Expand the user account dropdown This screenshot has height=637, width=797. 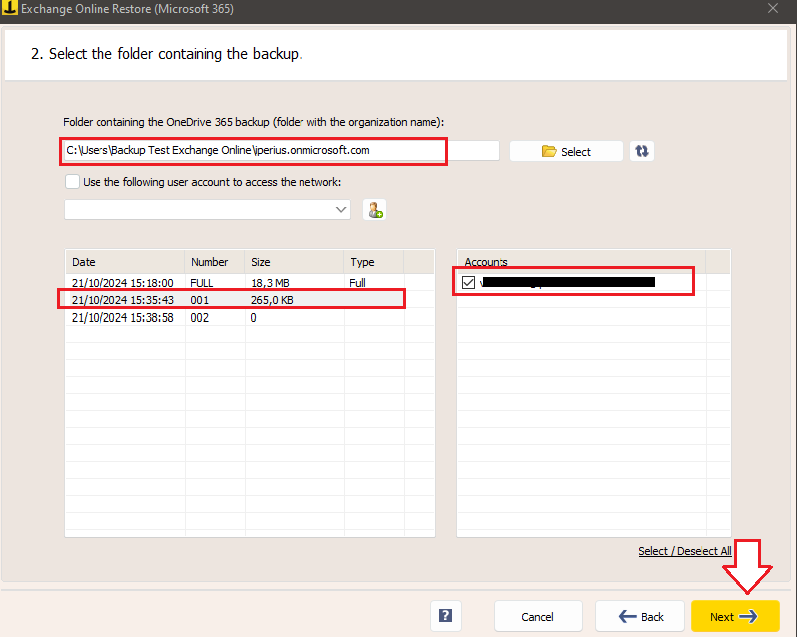pyautogui.click(x=341, y=209)
